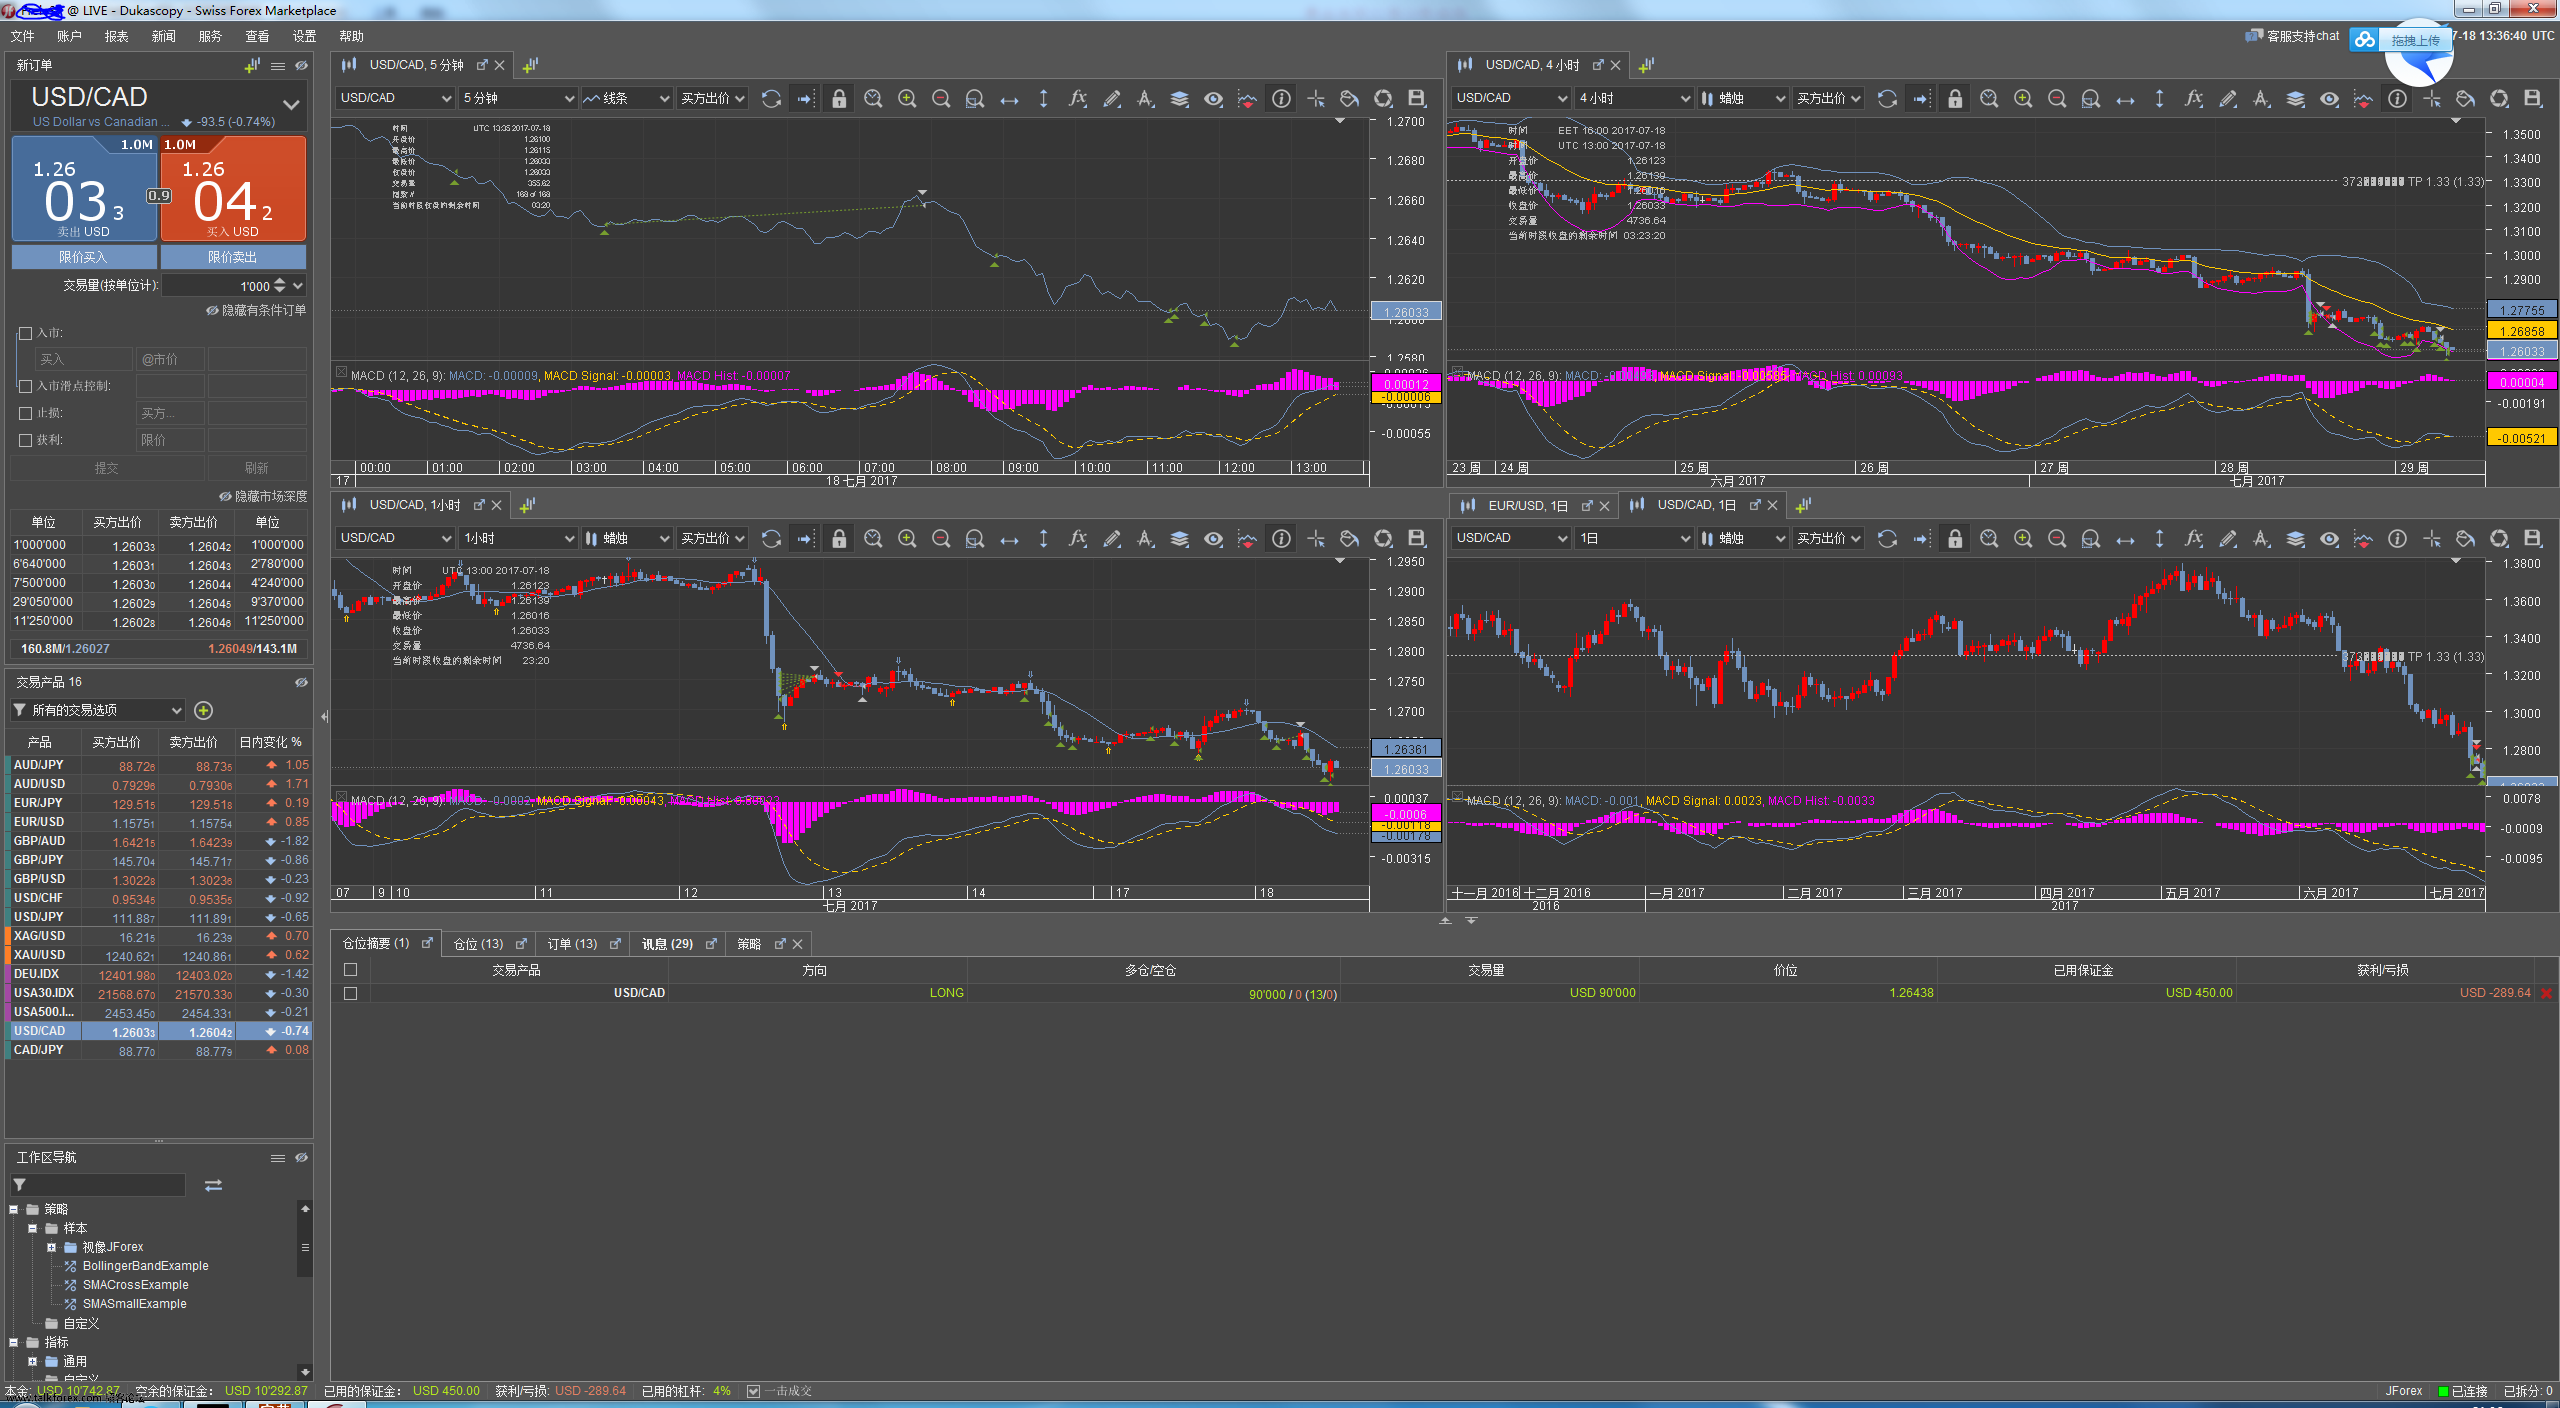
Task: Click the 限价卖出 button
Action: [233, 257]
